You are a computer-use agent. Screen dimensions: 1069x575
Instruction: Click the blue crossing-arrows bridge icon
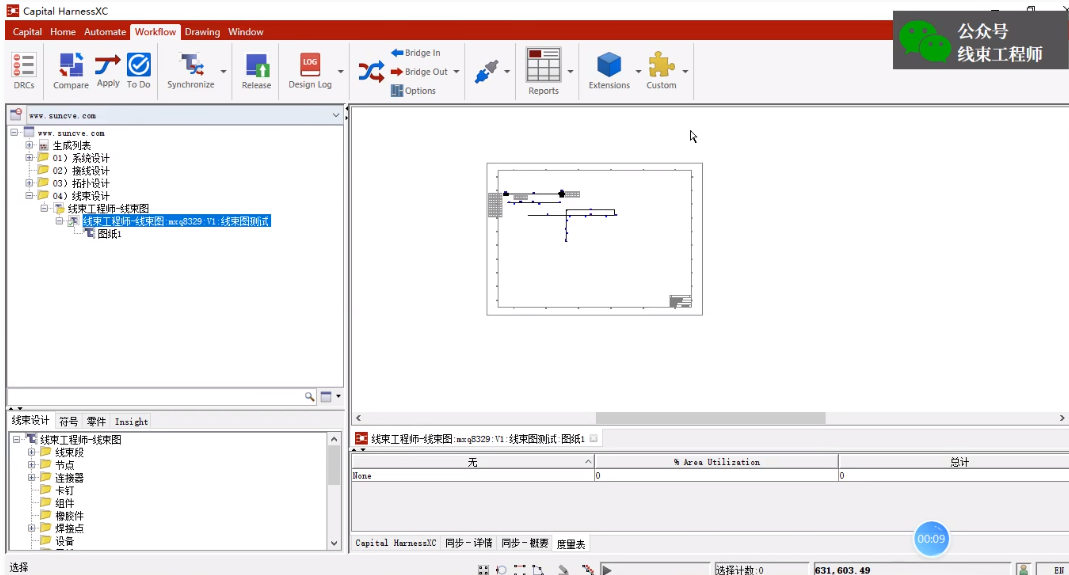(x=371, y=72)
